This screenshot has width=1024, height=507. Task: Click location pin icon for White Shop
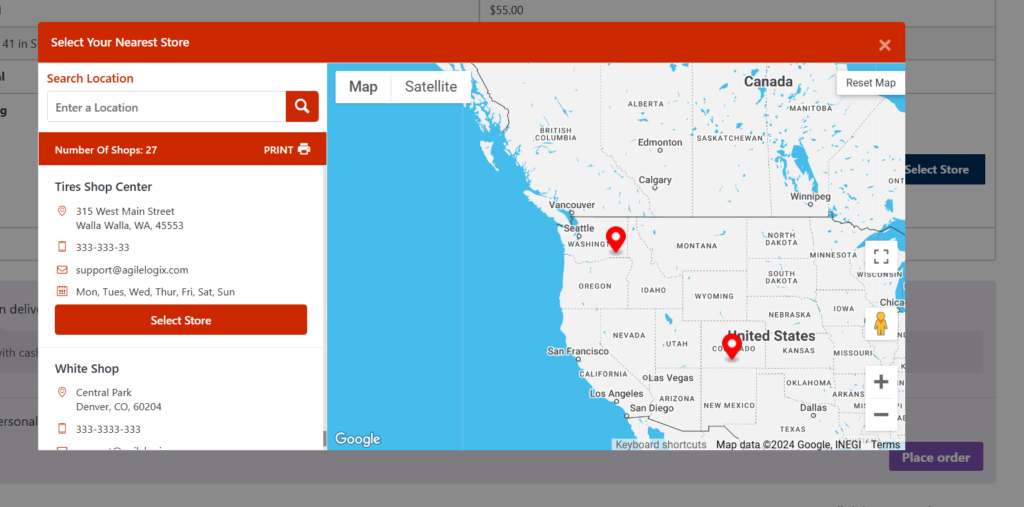pos(62,392)
